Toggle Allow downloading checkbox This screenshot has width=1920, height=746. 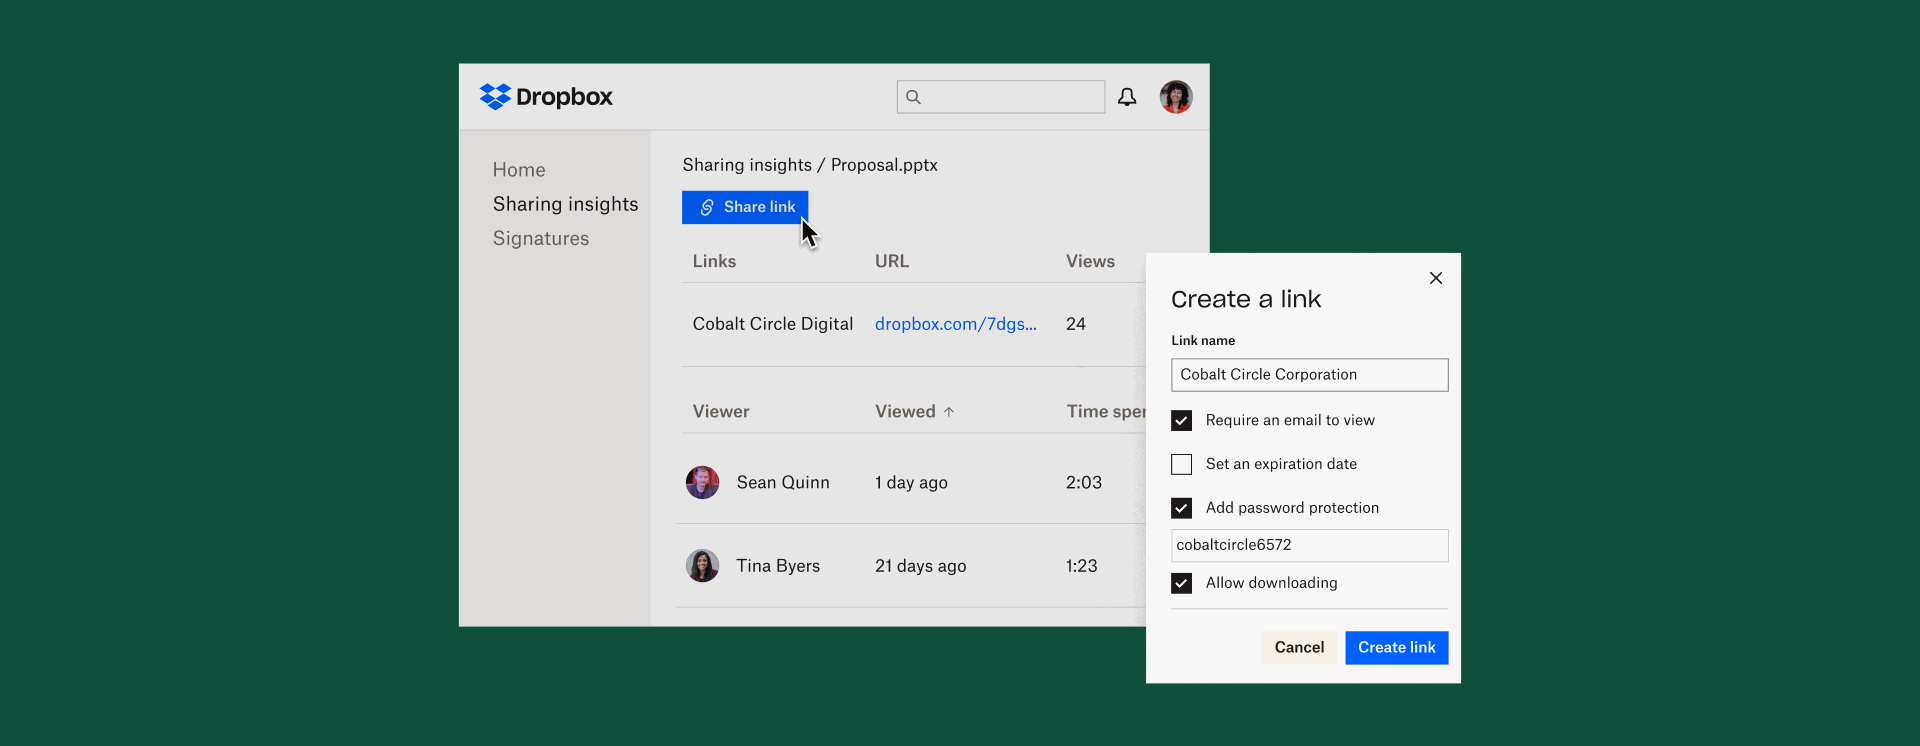click(x=1182, y=583)
